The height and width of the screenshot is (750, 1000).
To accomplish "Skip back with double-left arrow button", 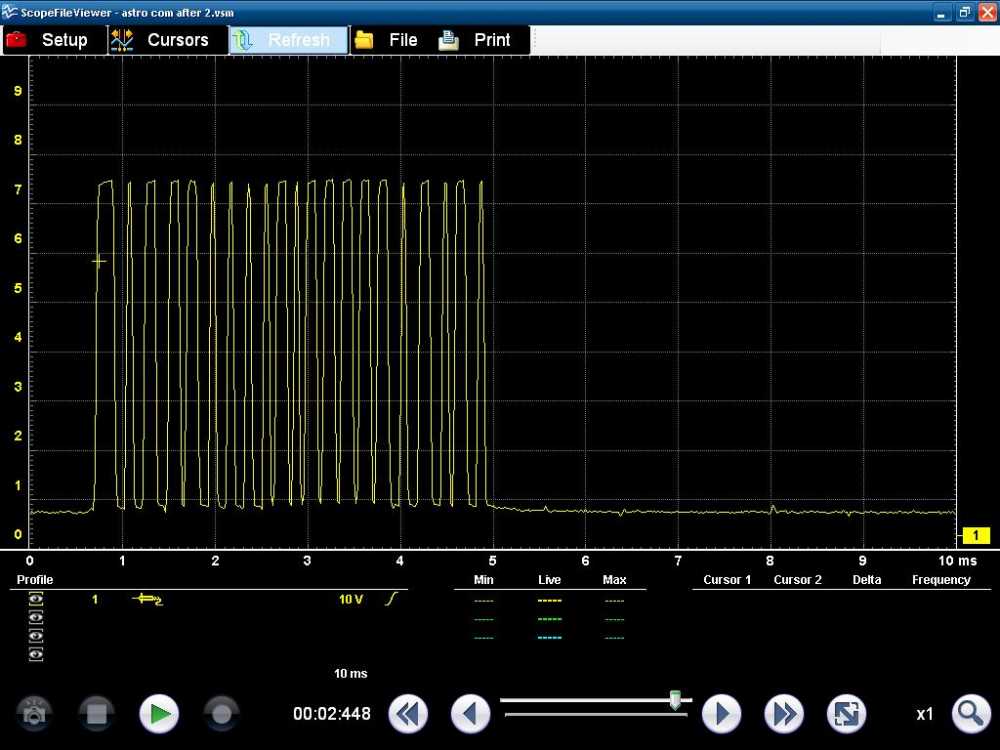I will (408, 714).
